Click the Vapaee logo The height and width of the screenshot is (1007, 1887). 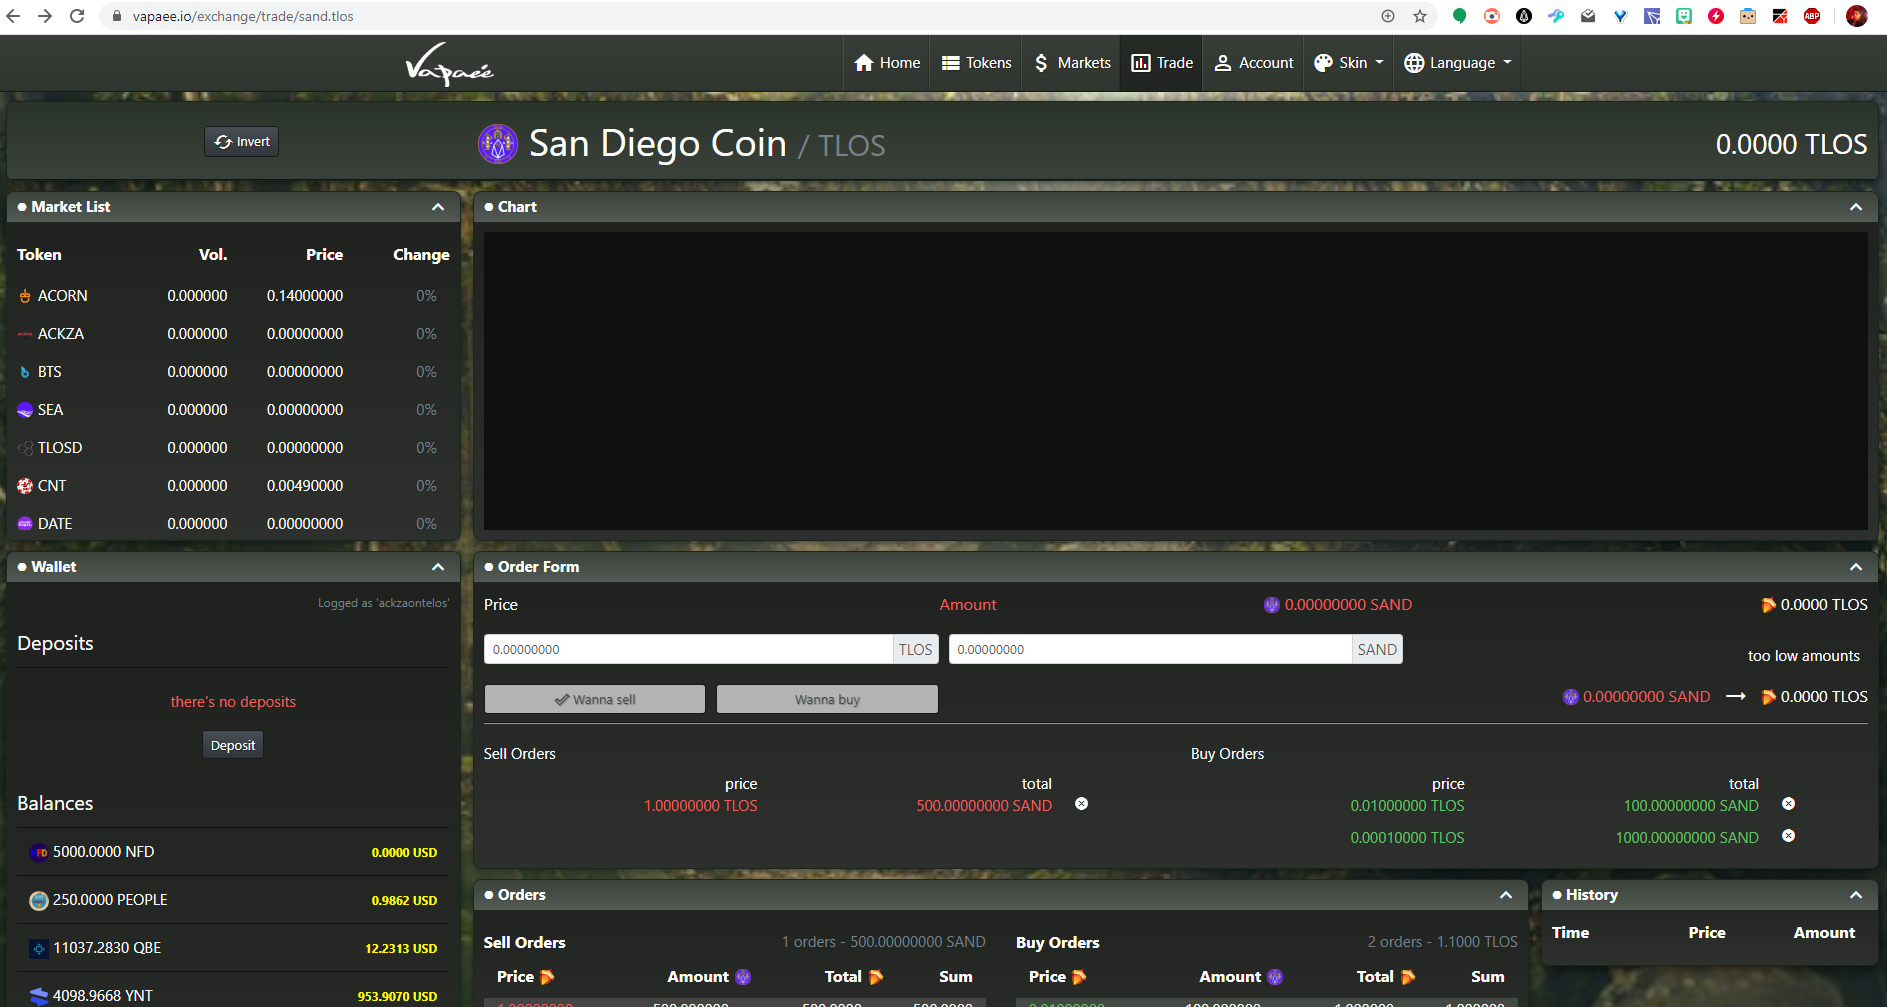coord(449,64)
